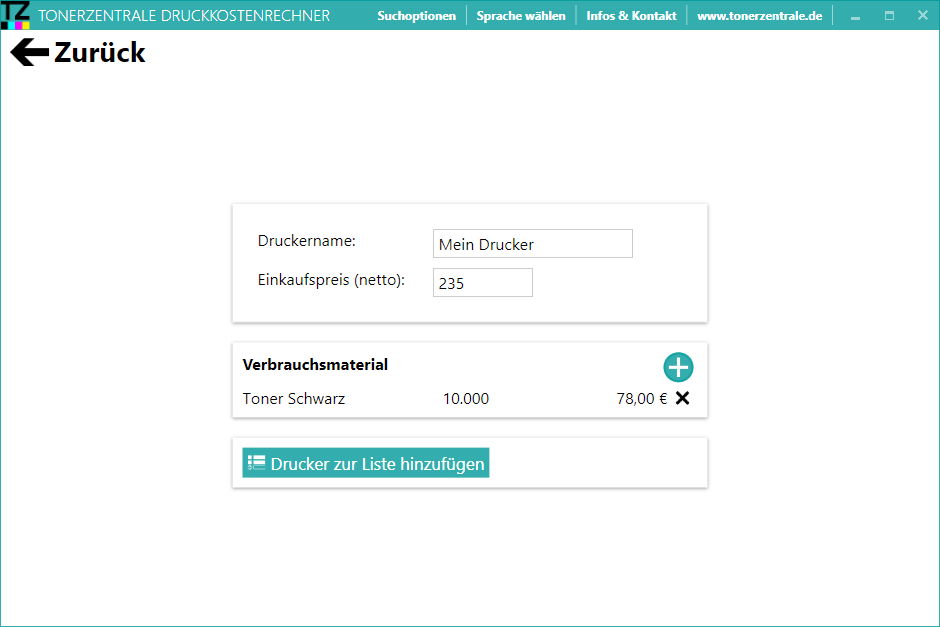
Task: Click the Verbrauchsmaterial panel header
Action: 314,364
